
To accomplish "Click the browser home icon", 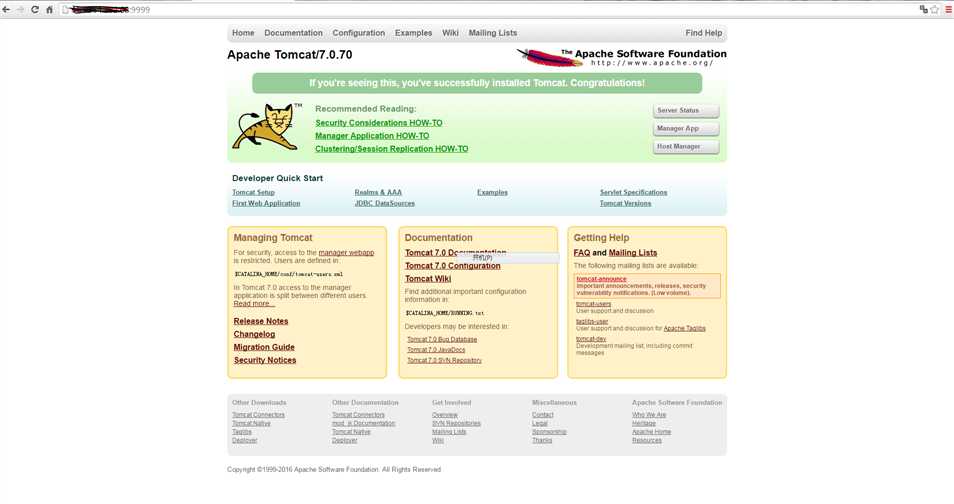I will pos(50,10).
